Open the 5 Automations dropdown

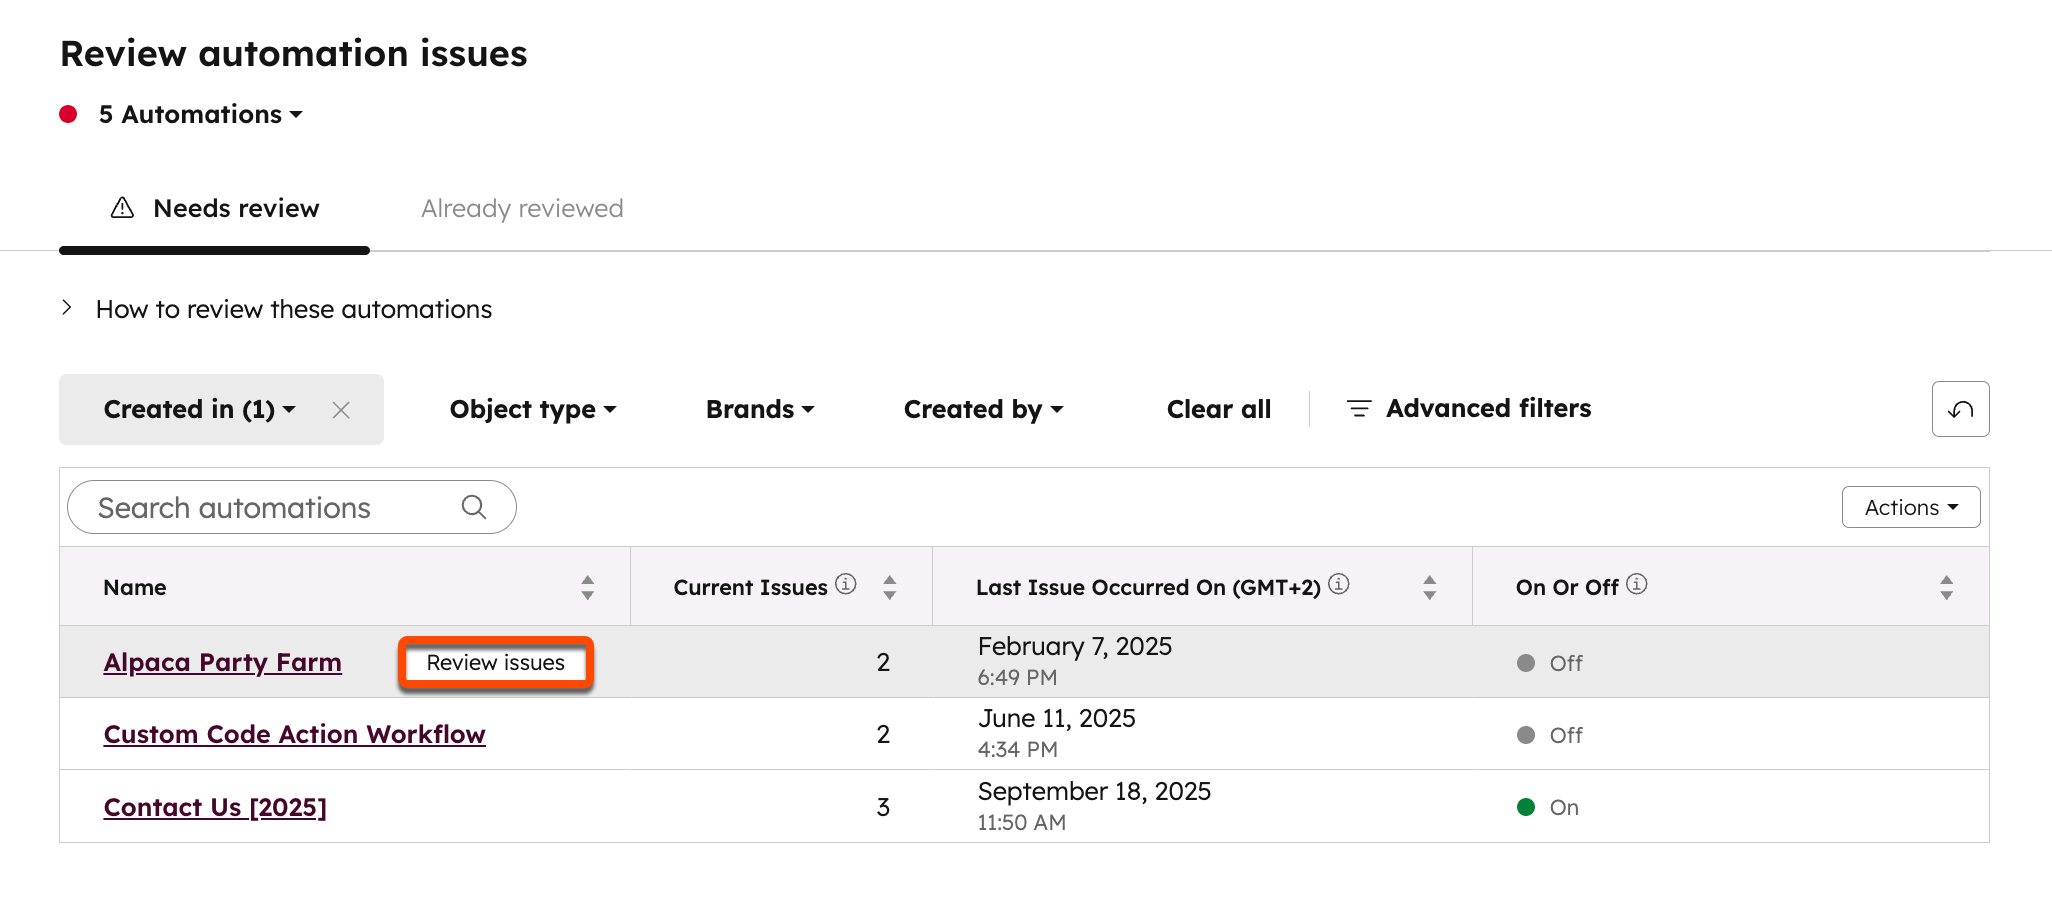point(198,114)
